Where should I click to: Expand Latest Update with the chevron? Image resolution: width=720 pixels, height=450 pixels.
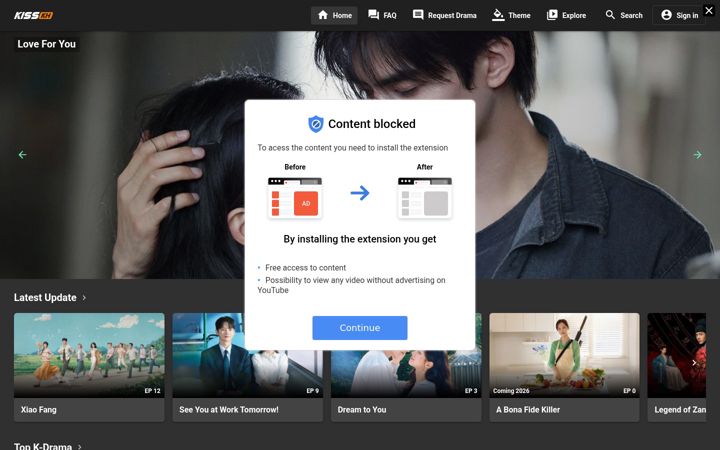pyautogui.click(x=84, y=298)
